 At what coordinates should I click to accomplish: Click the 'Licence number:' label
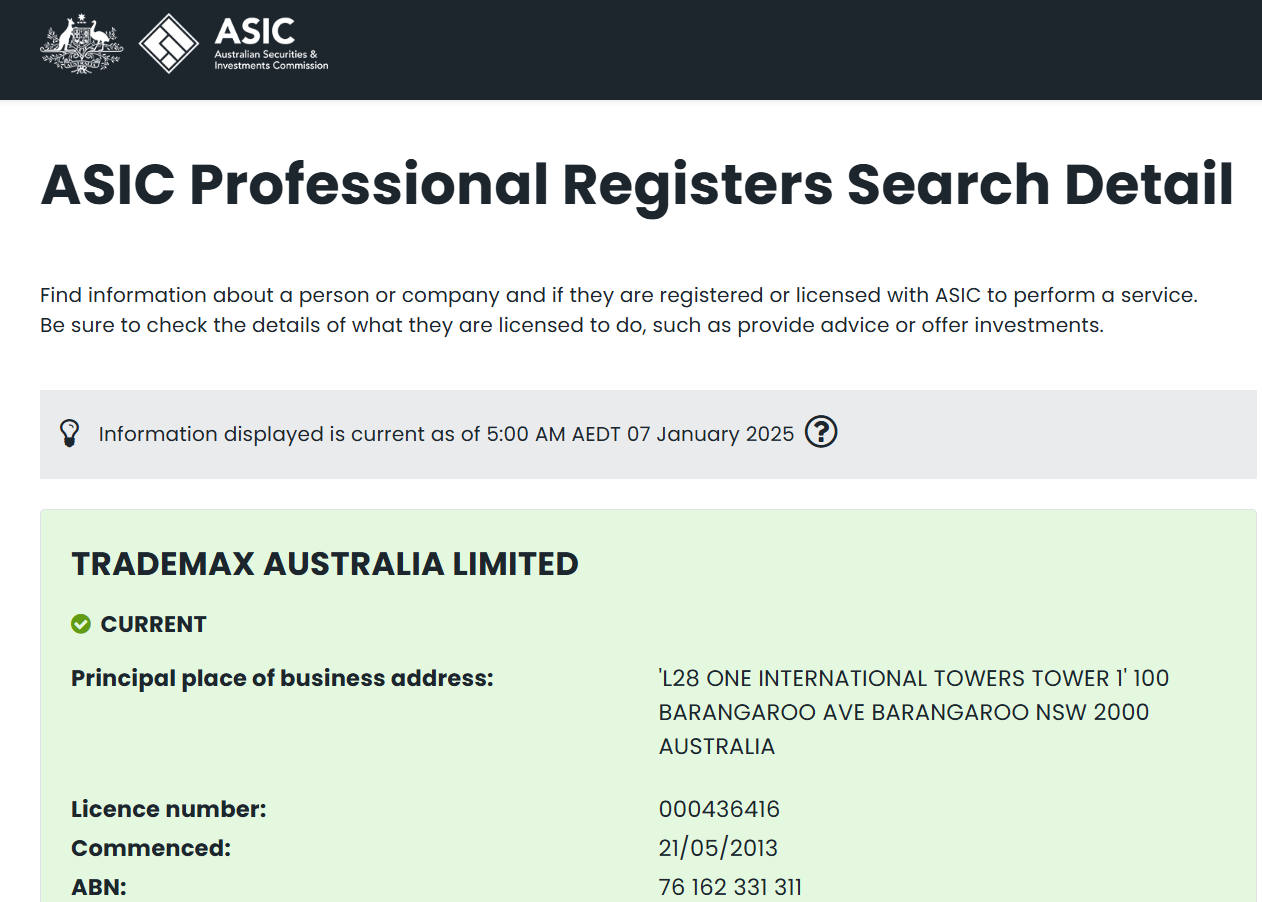pos(169,810)
